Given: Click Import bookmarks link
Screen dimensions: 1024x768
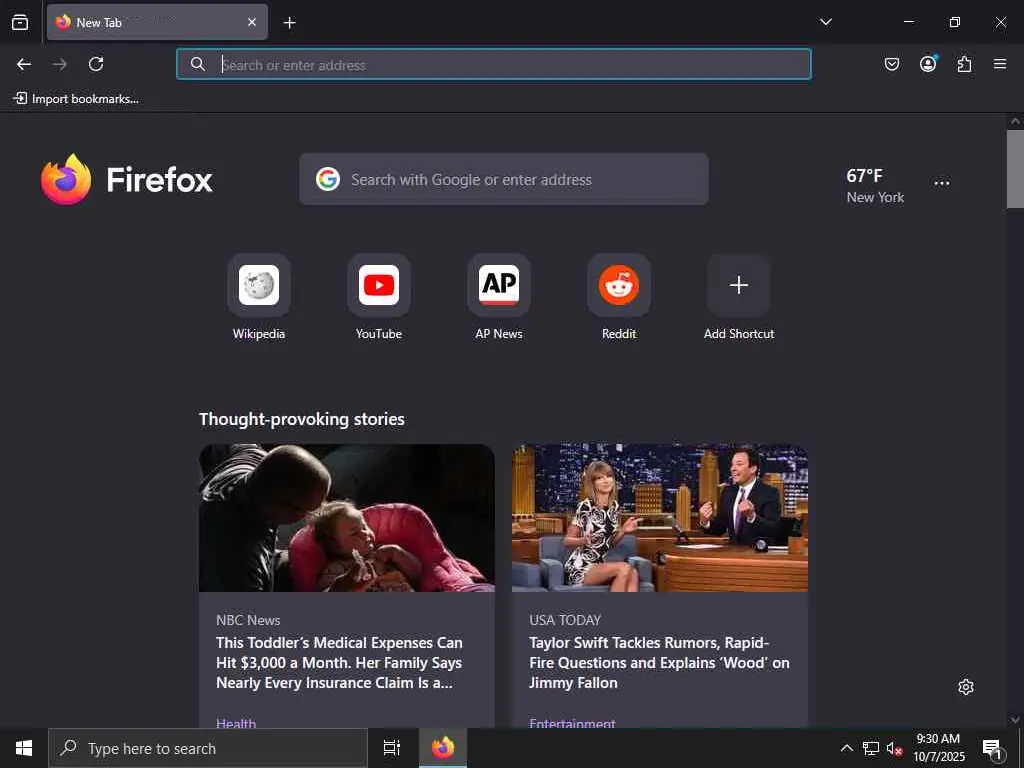Looking at the screenshot, I should 76,99.
